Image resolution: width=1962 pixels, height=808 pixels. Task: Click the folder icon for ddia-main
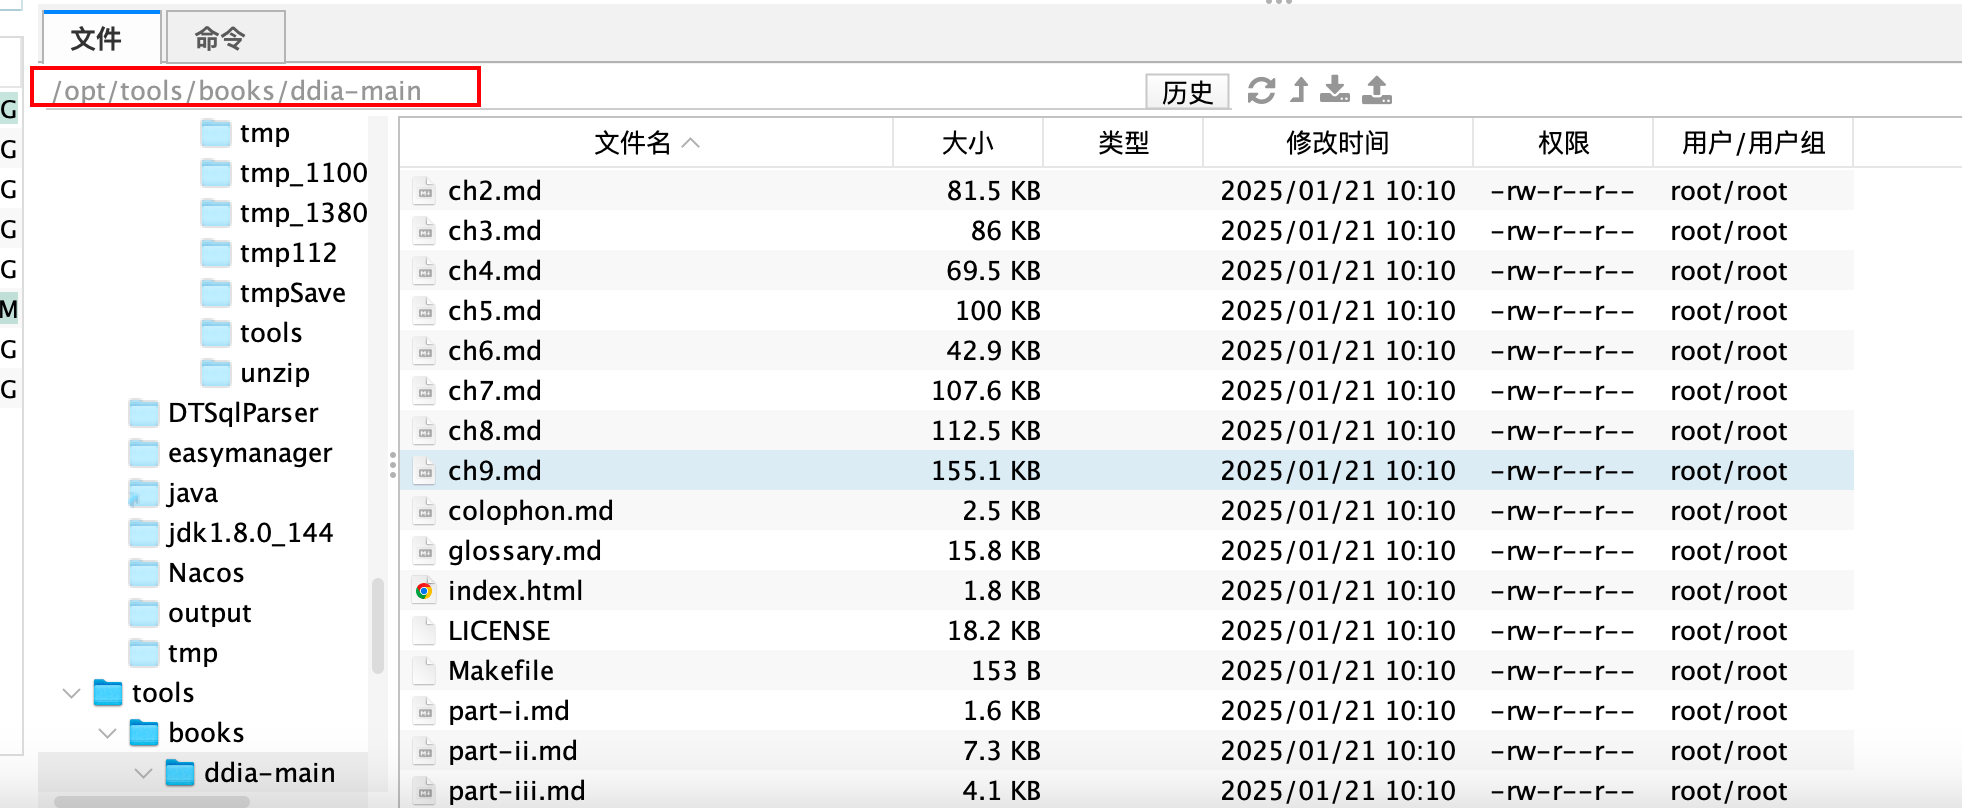[180, 773]
